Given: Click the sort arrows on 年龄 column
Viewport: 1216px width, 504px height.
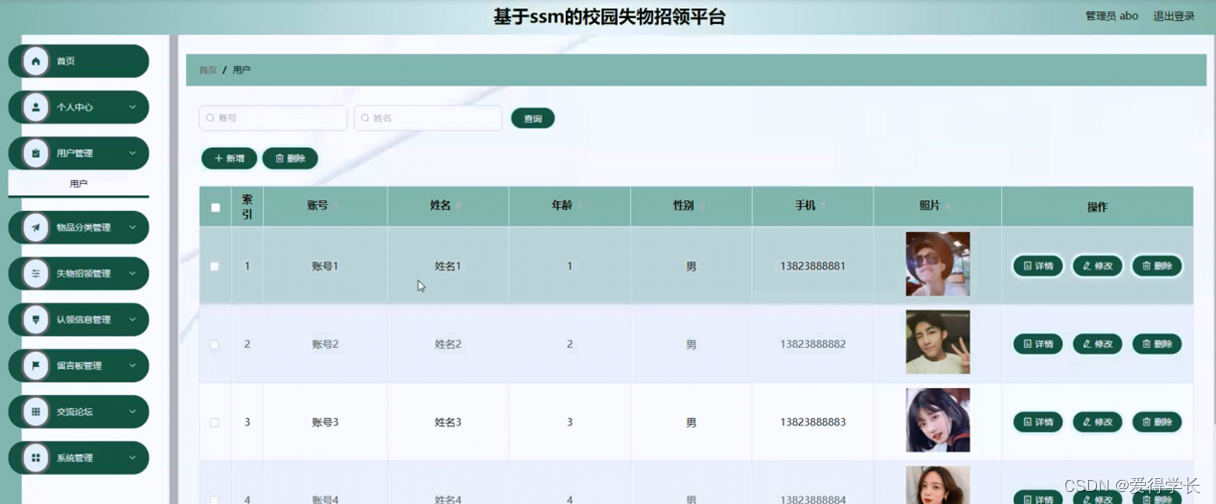Looking at the screenshot, I should pyautogui.click(x=580, y=206).
